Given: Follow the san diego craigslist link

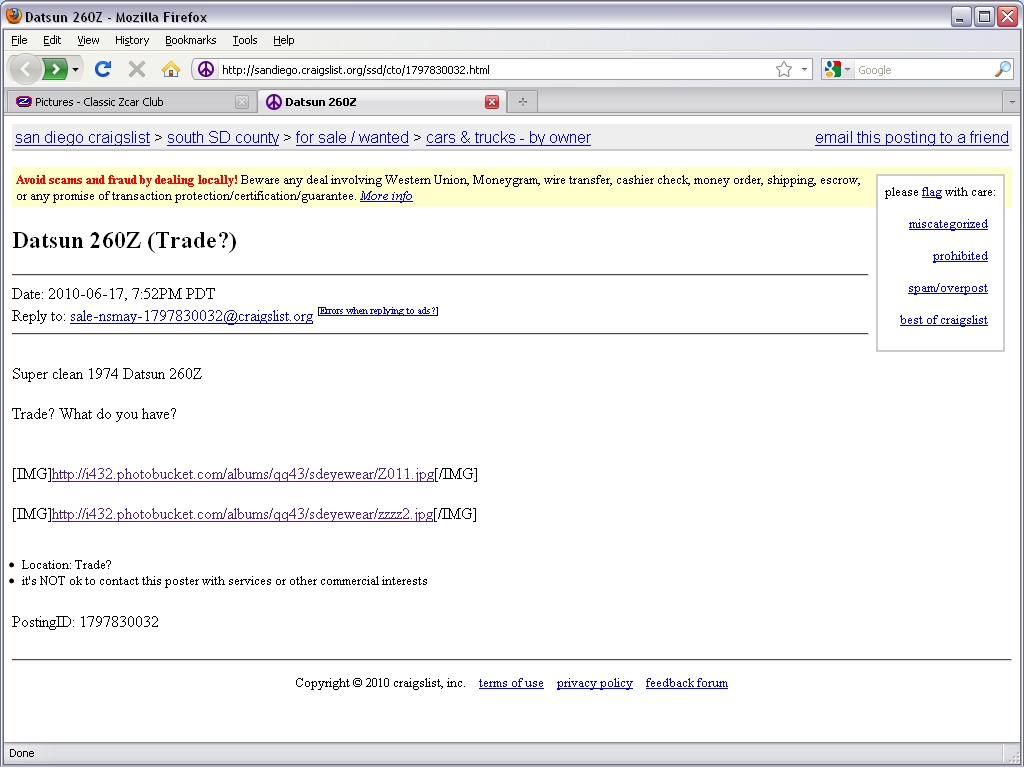Looking at the screenshot, I should pyautogui.click(x=82, y=138).
